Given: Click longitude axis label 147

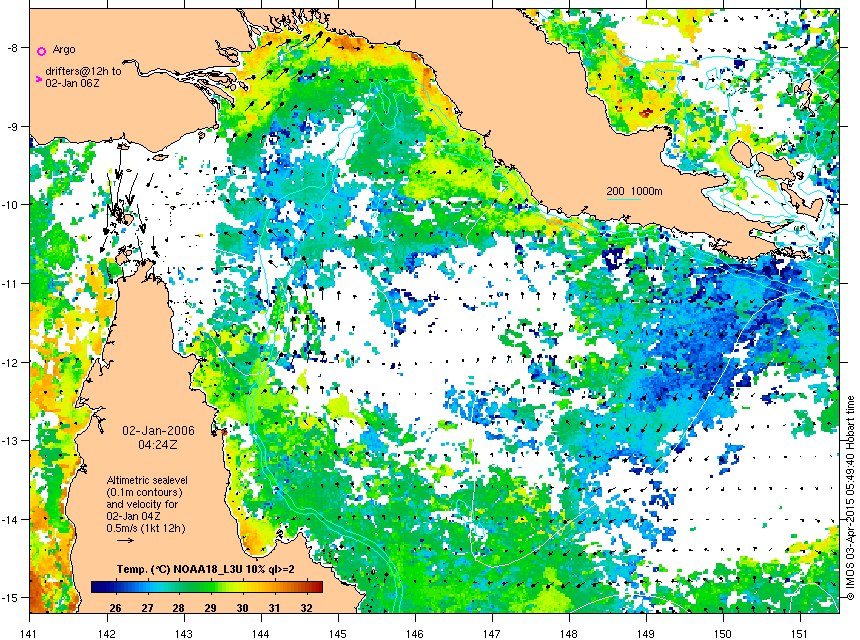Looking at the screenshot, I should [492, 634].
